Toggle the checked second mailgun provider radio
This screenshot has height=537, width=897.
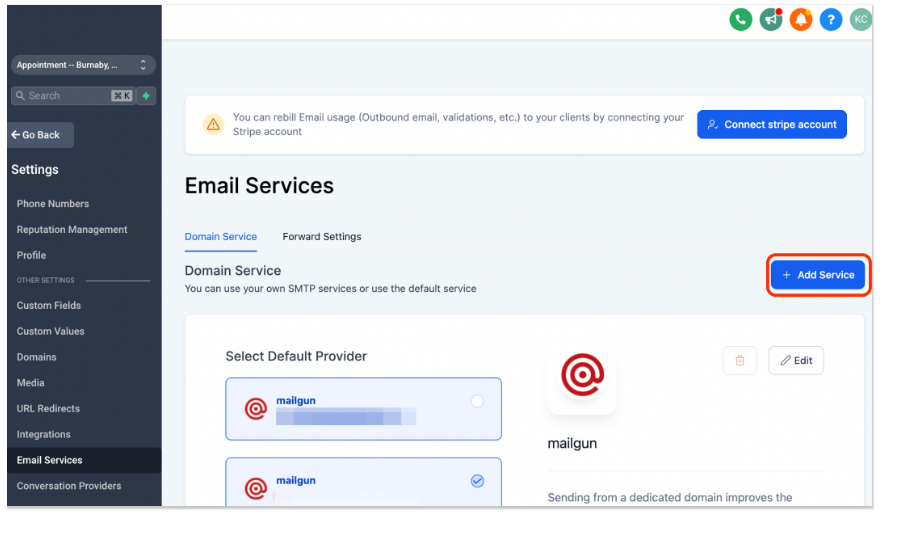pos(477,481)
